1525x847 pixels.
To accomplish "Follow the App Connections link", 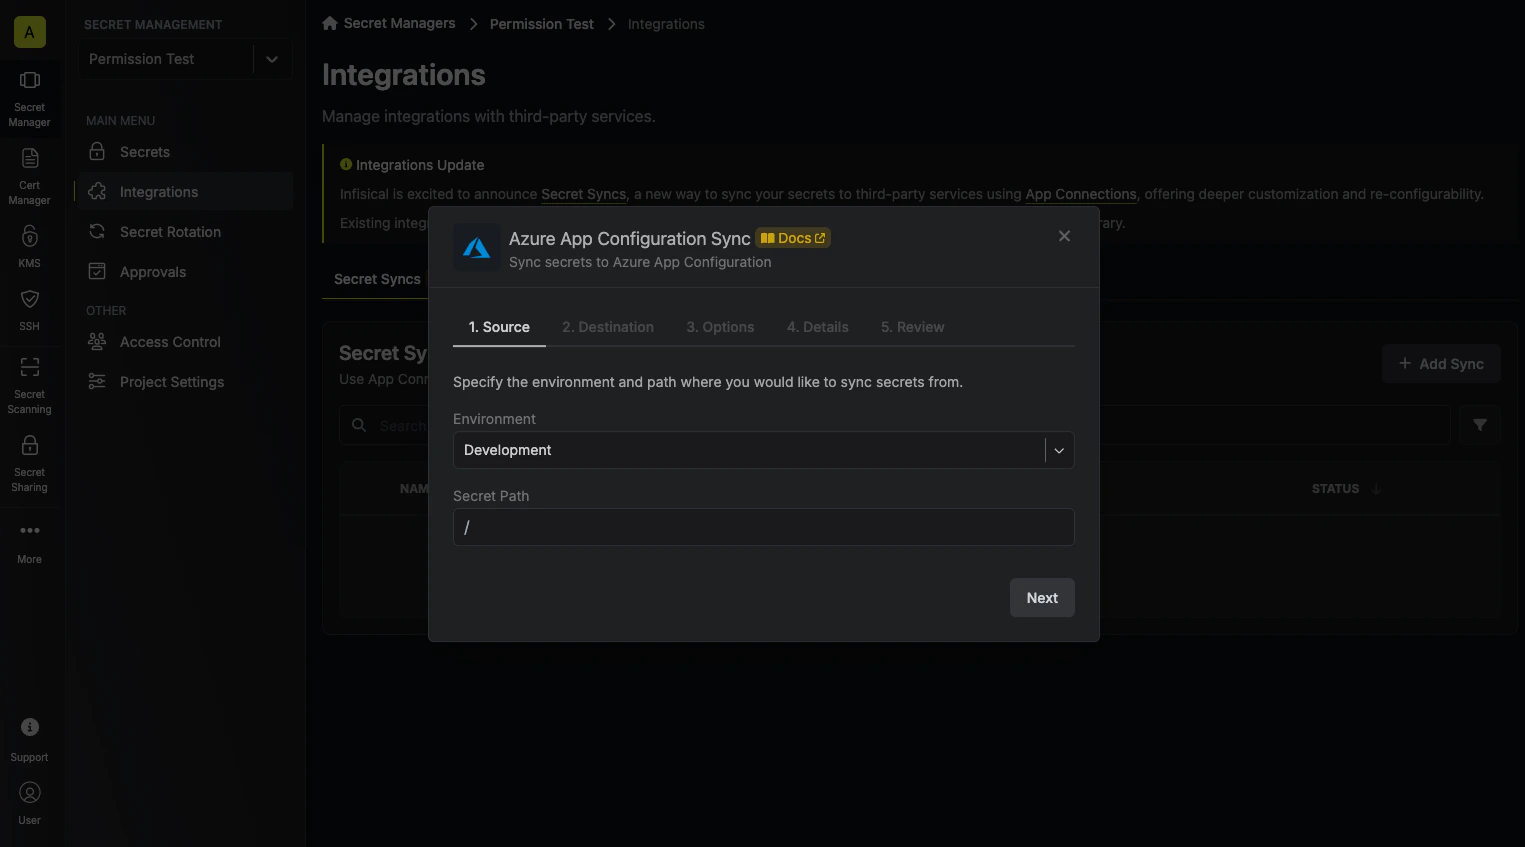I will point(1081,194).
